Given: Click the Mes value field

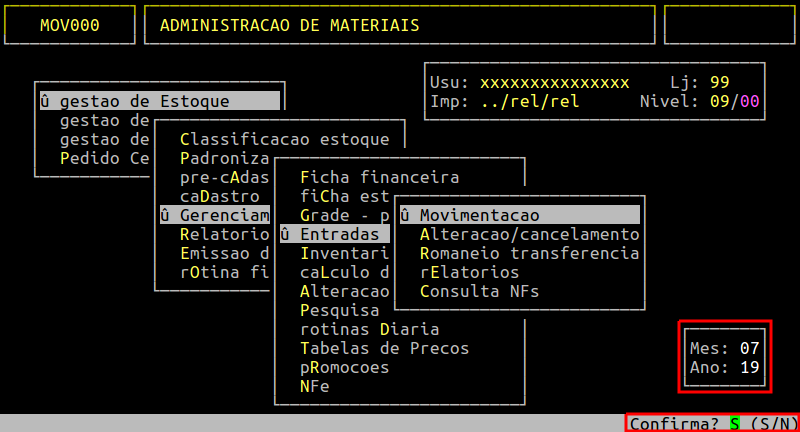Looking at the screenshot, I should (750, 348).
